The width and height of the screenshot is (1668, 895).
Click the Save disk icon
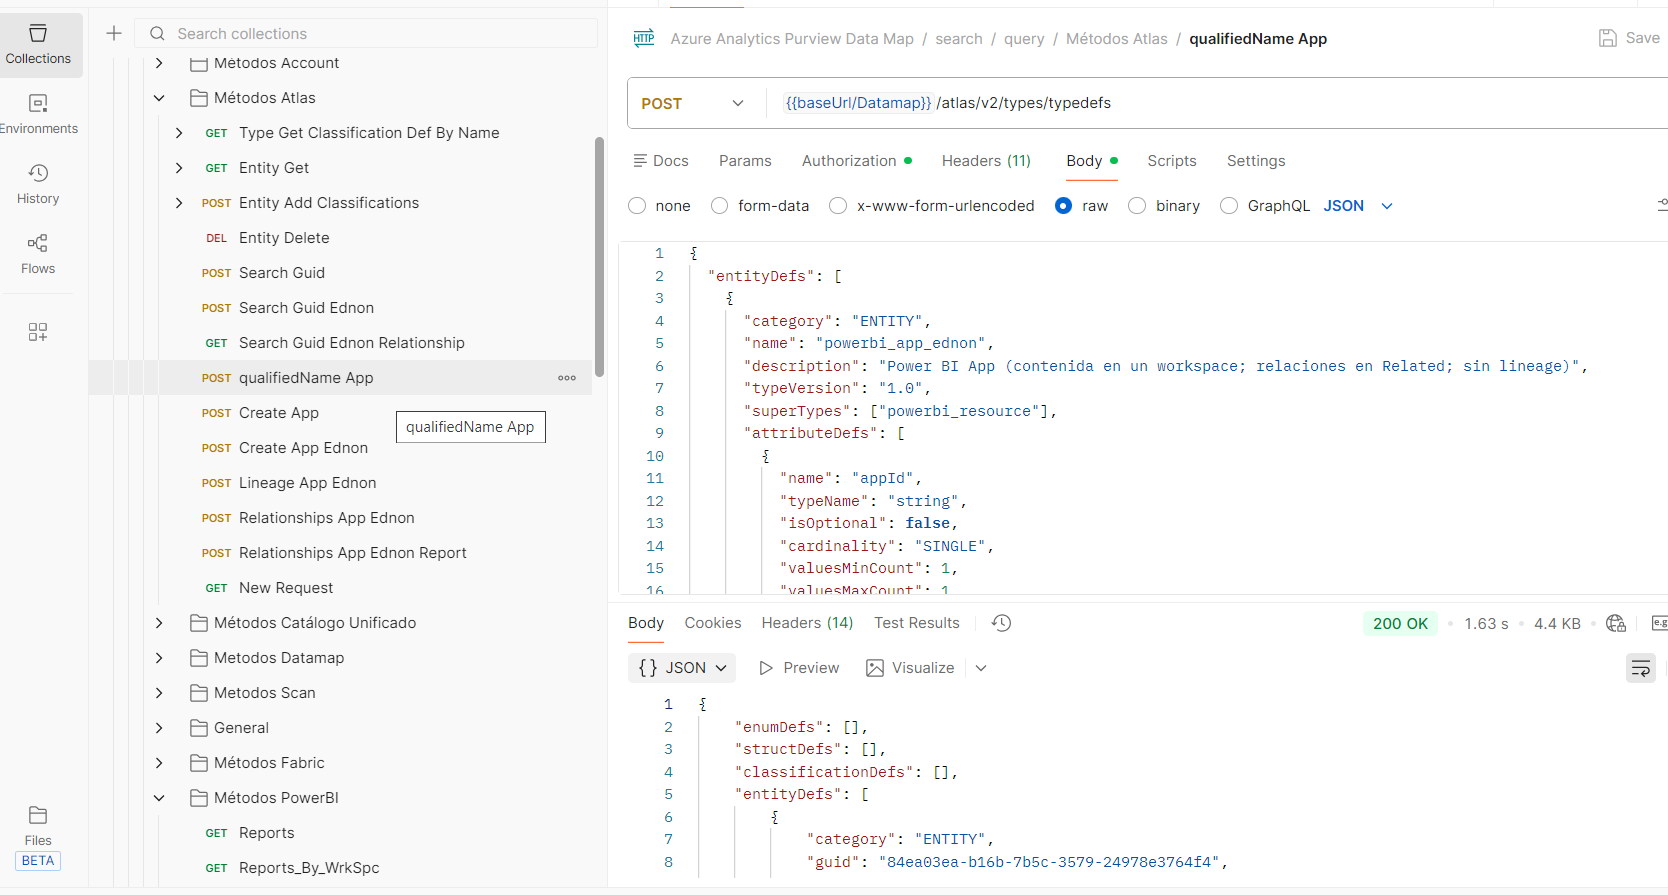click(1608, 38)
